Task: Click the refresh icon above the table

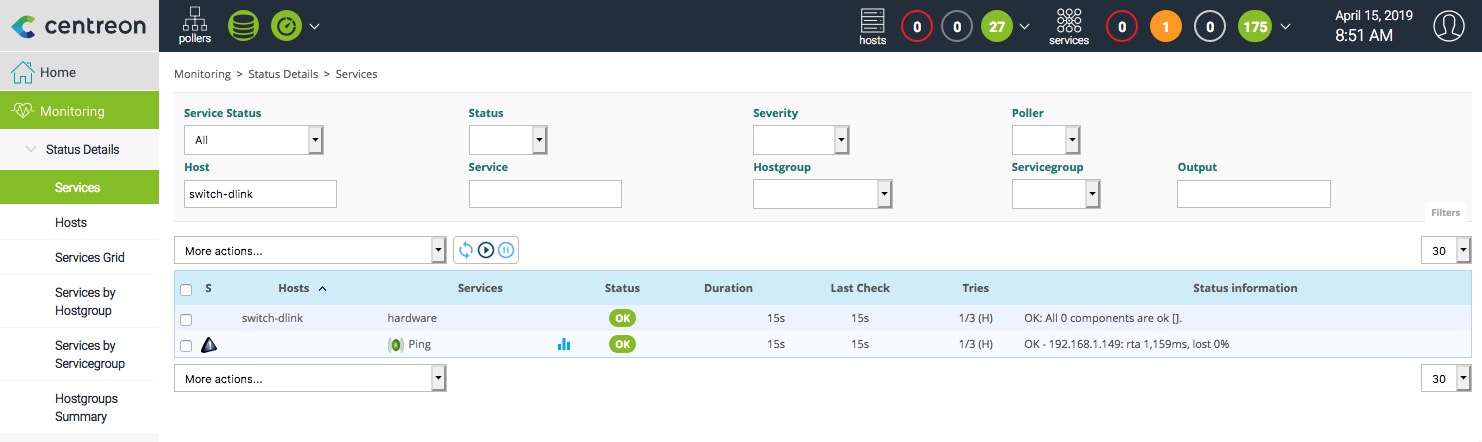Action: (x=466, y=250)
